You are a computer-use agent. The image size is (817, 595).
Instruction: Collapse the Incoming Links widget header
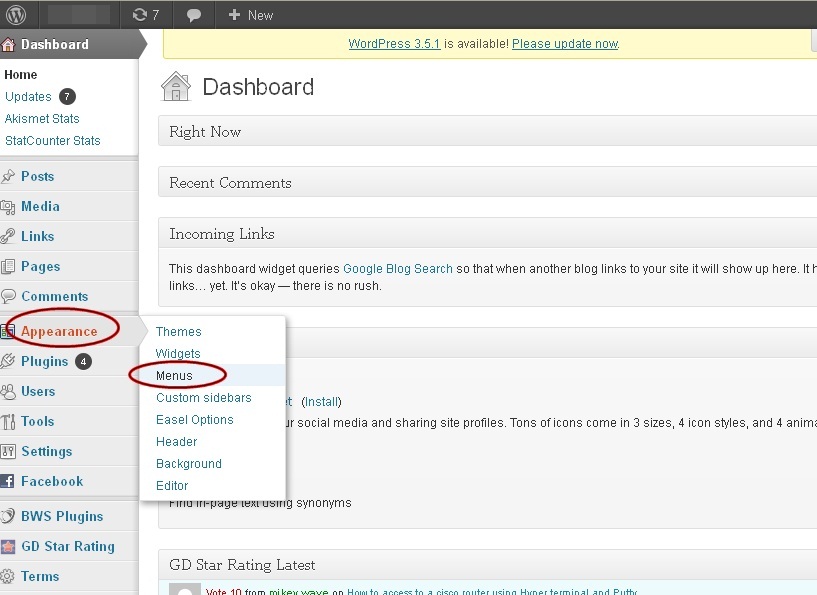487,233
